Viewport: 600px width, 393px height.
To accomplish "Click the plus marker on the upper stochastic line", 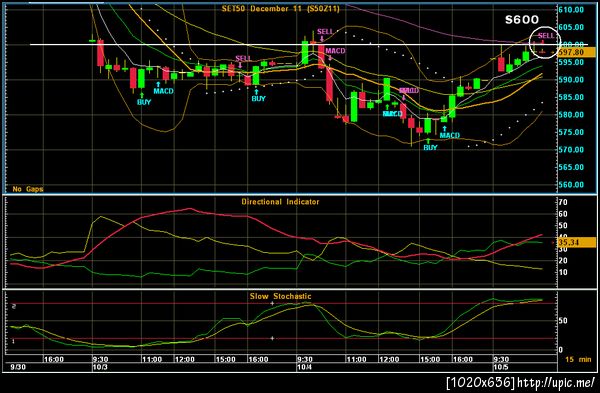I will tap(272, 303).
